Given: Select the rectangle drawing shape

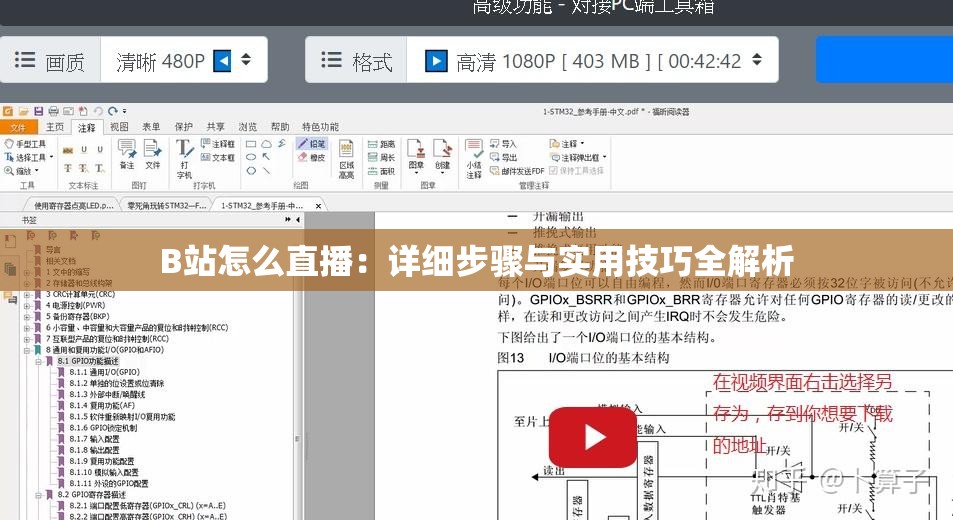Looking at the screenshot, I should 250,145.
